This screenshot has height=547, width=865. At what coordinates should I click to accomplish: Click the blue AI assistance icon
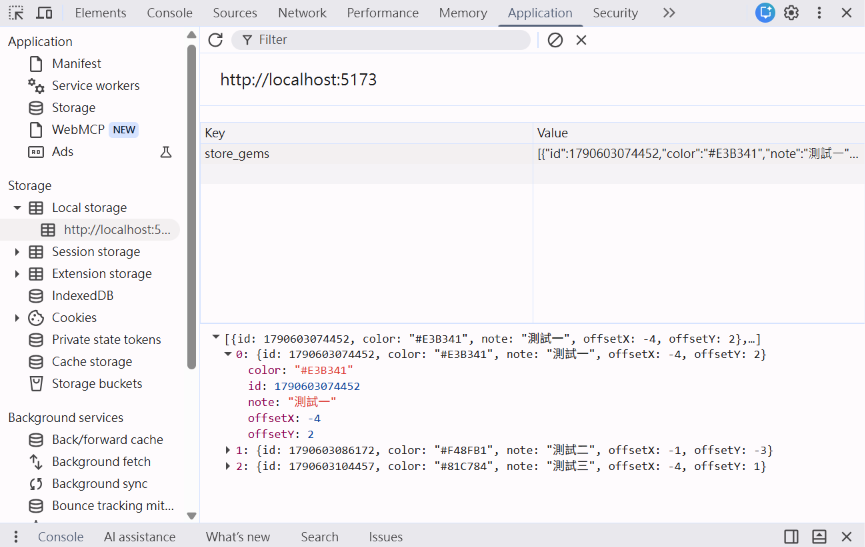(765, 13)
